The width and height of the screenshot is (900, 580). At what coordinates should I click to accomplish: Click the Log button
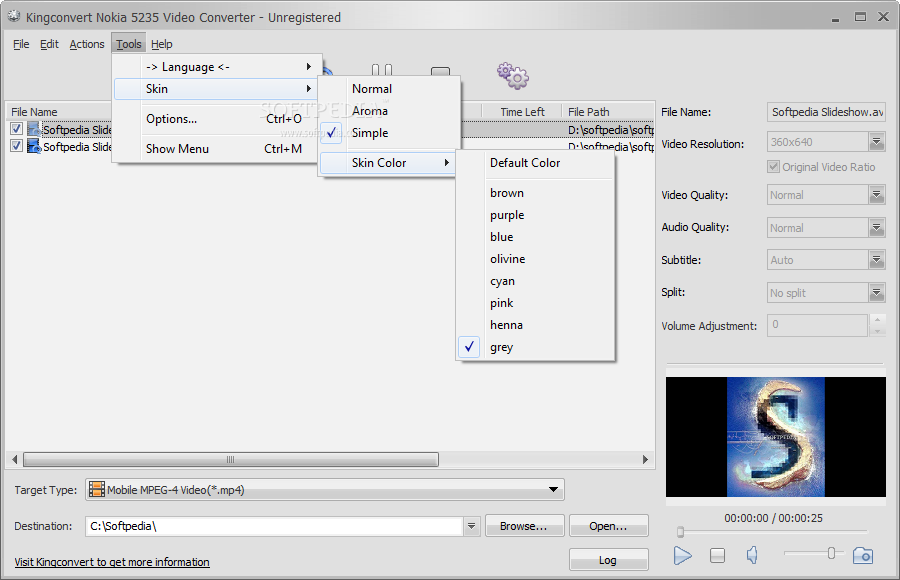(x=608, y=559)
